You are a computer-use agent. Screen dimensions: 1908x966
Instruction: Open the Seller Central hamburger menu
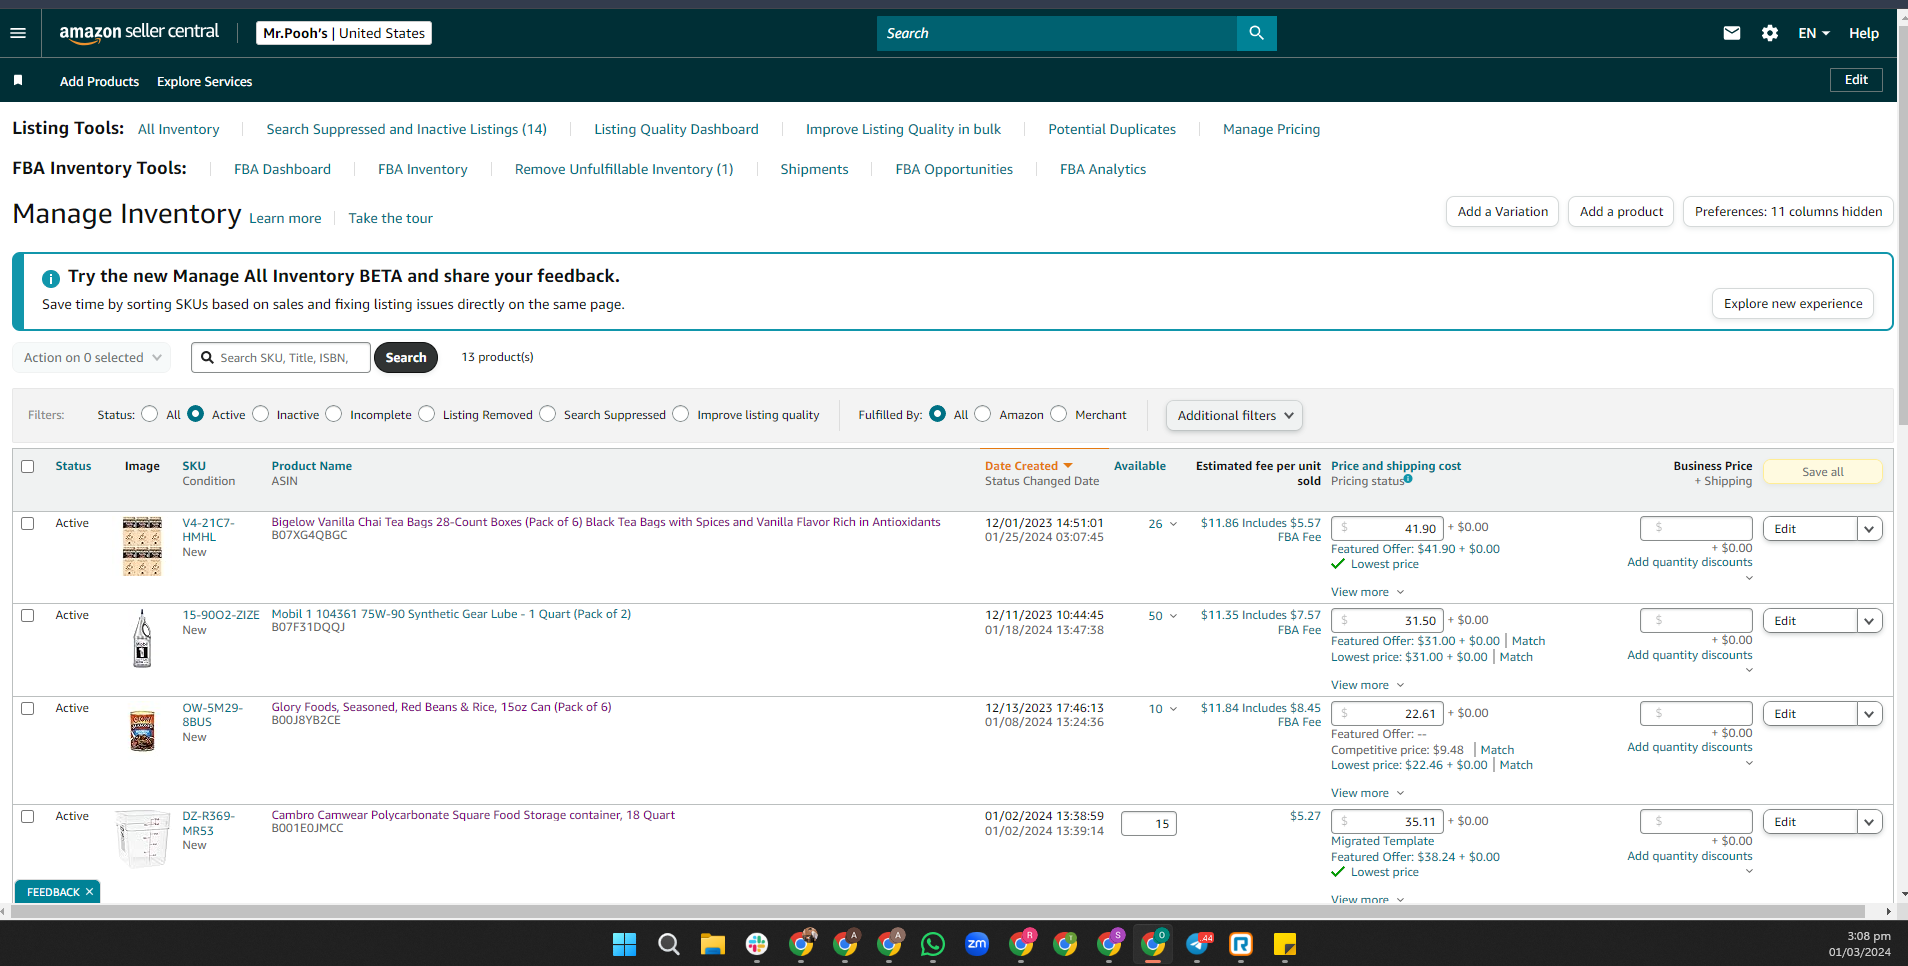[x=18, y=33]
